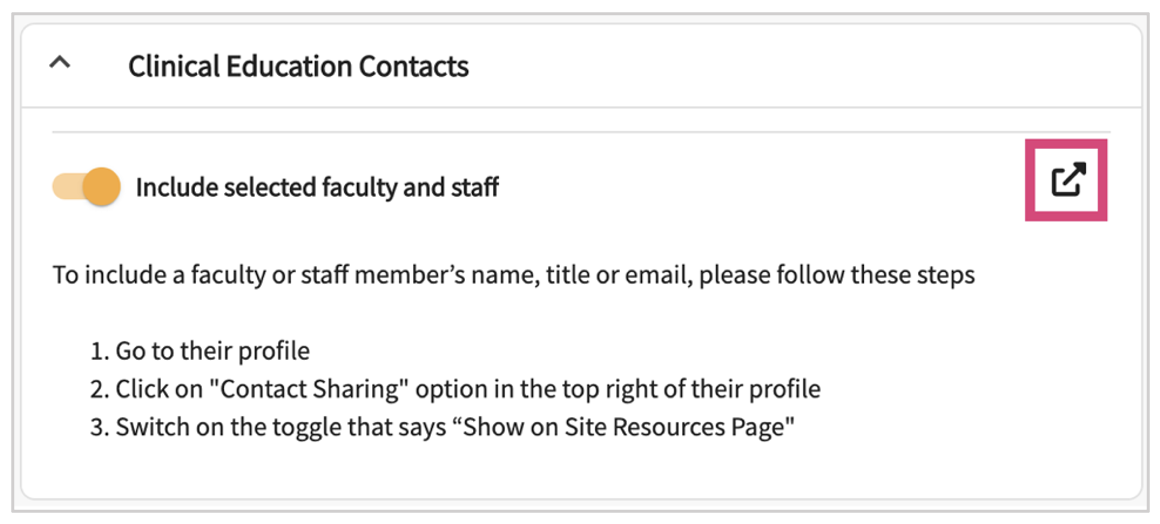Click the light orange toggle track

pyautogui.click(x=67, y=187)
